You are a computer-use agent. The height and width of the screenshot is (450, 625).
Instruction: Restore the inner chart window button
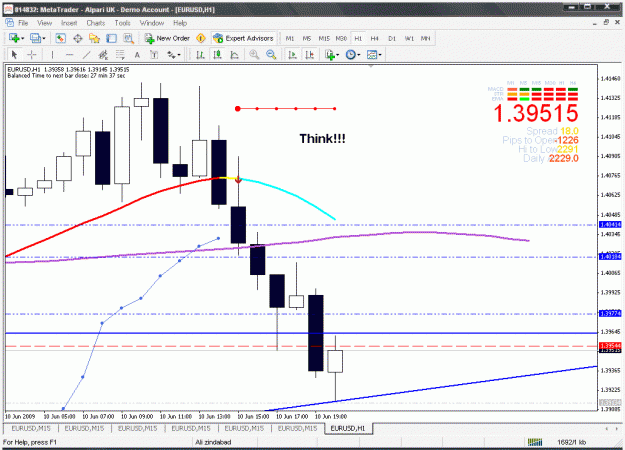click(606, 23)
